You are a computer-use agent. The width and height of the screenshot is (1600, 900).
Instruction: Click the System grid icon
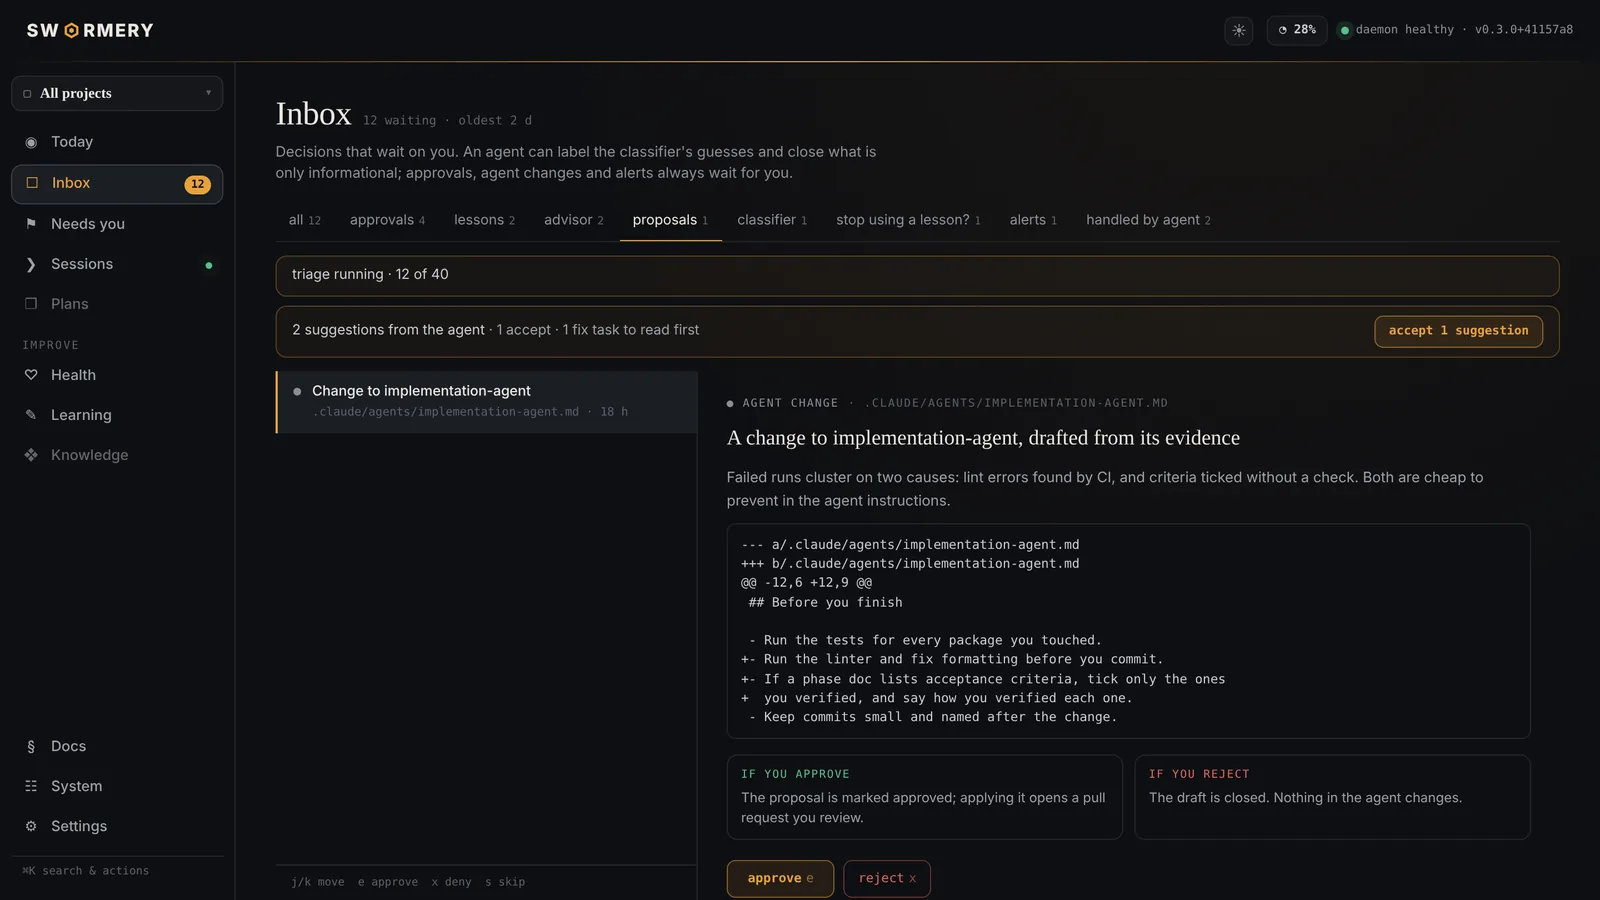coord(31,786)
